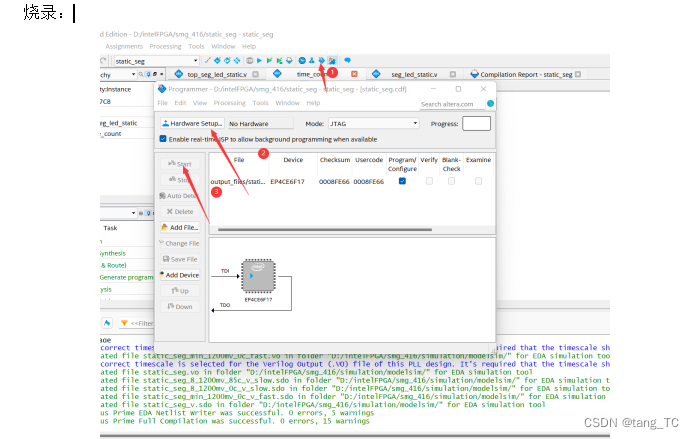Click the Down button in Programmer
Image resolution: width=694 pixels, height=439 pixels.
click(x=180, y=307)
